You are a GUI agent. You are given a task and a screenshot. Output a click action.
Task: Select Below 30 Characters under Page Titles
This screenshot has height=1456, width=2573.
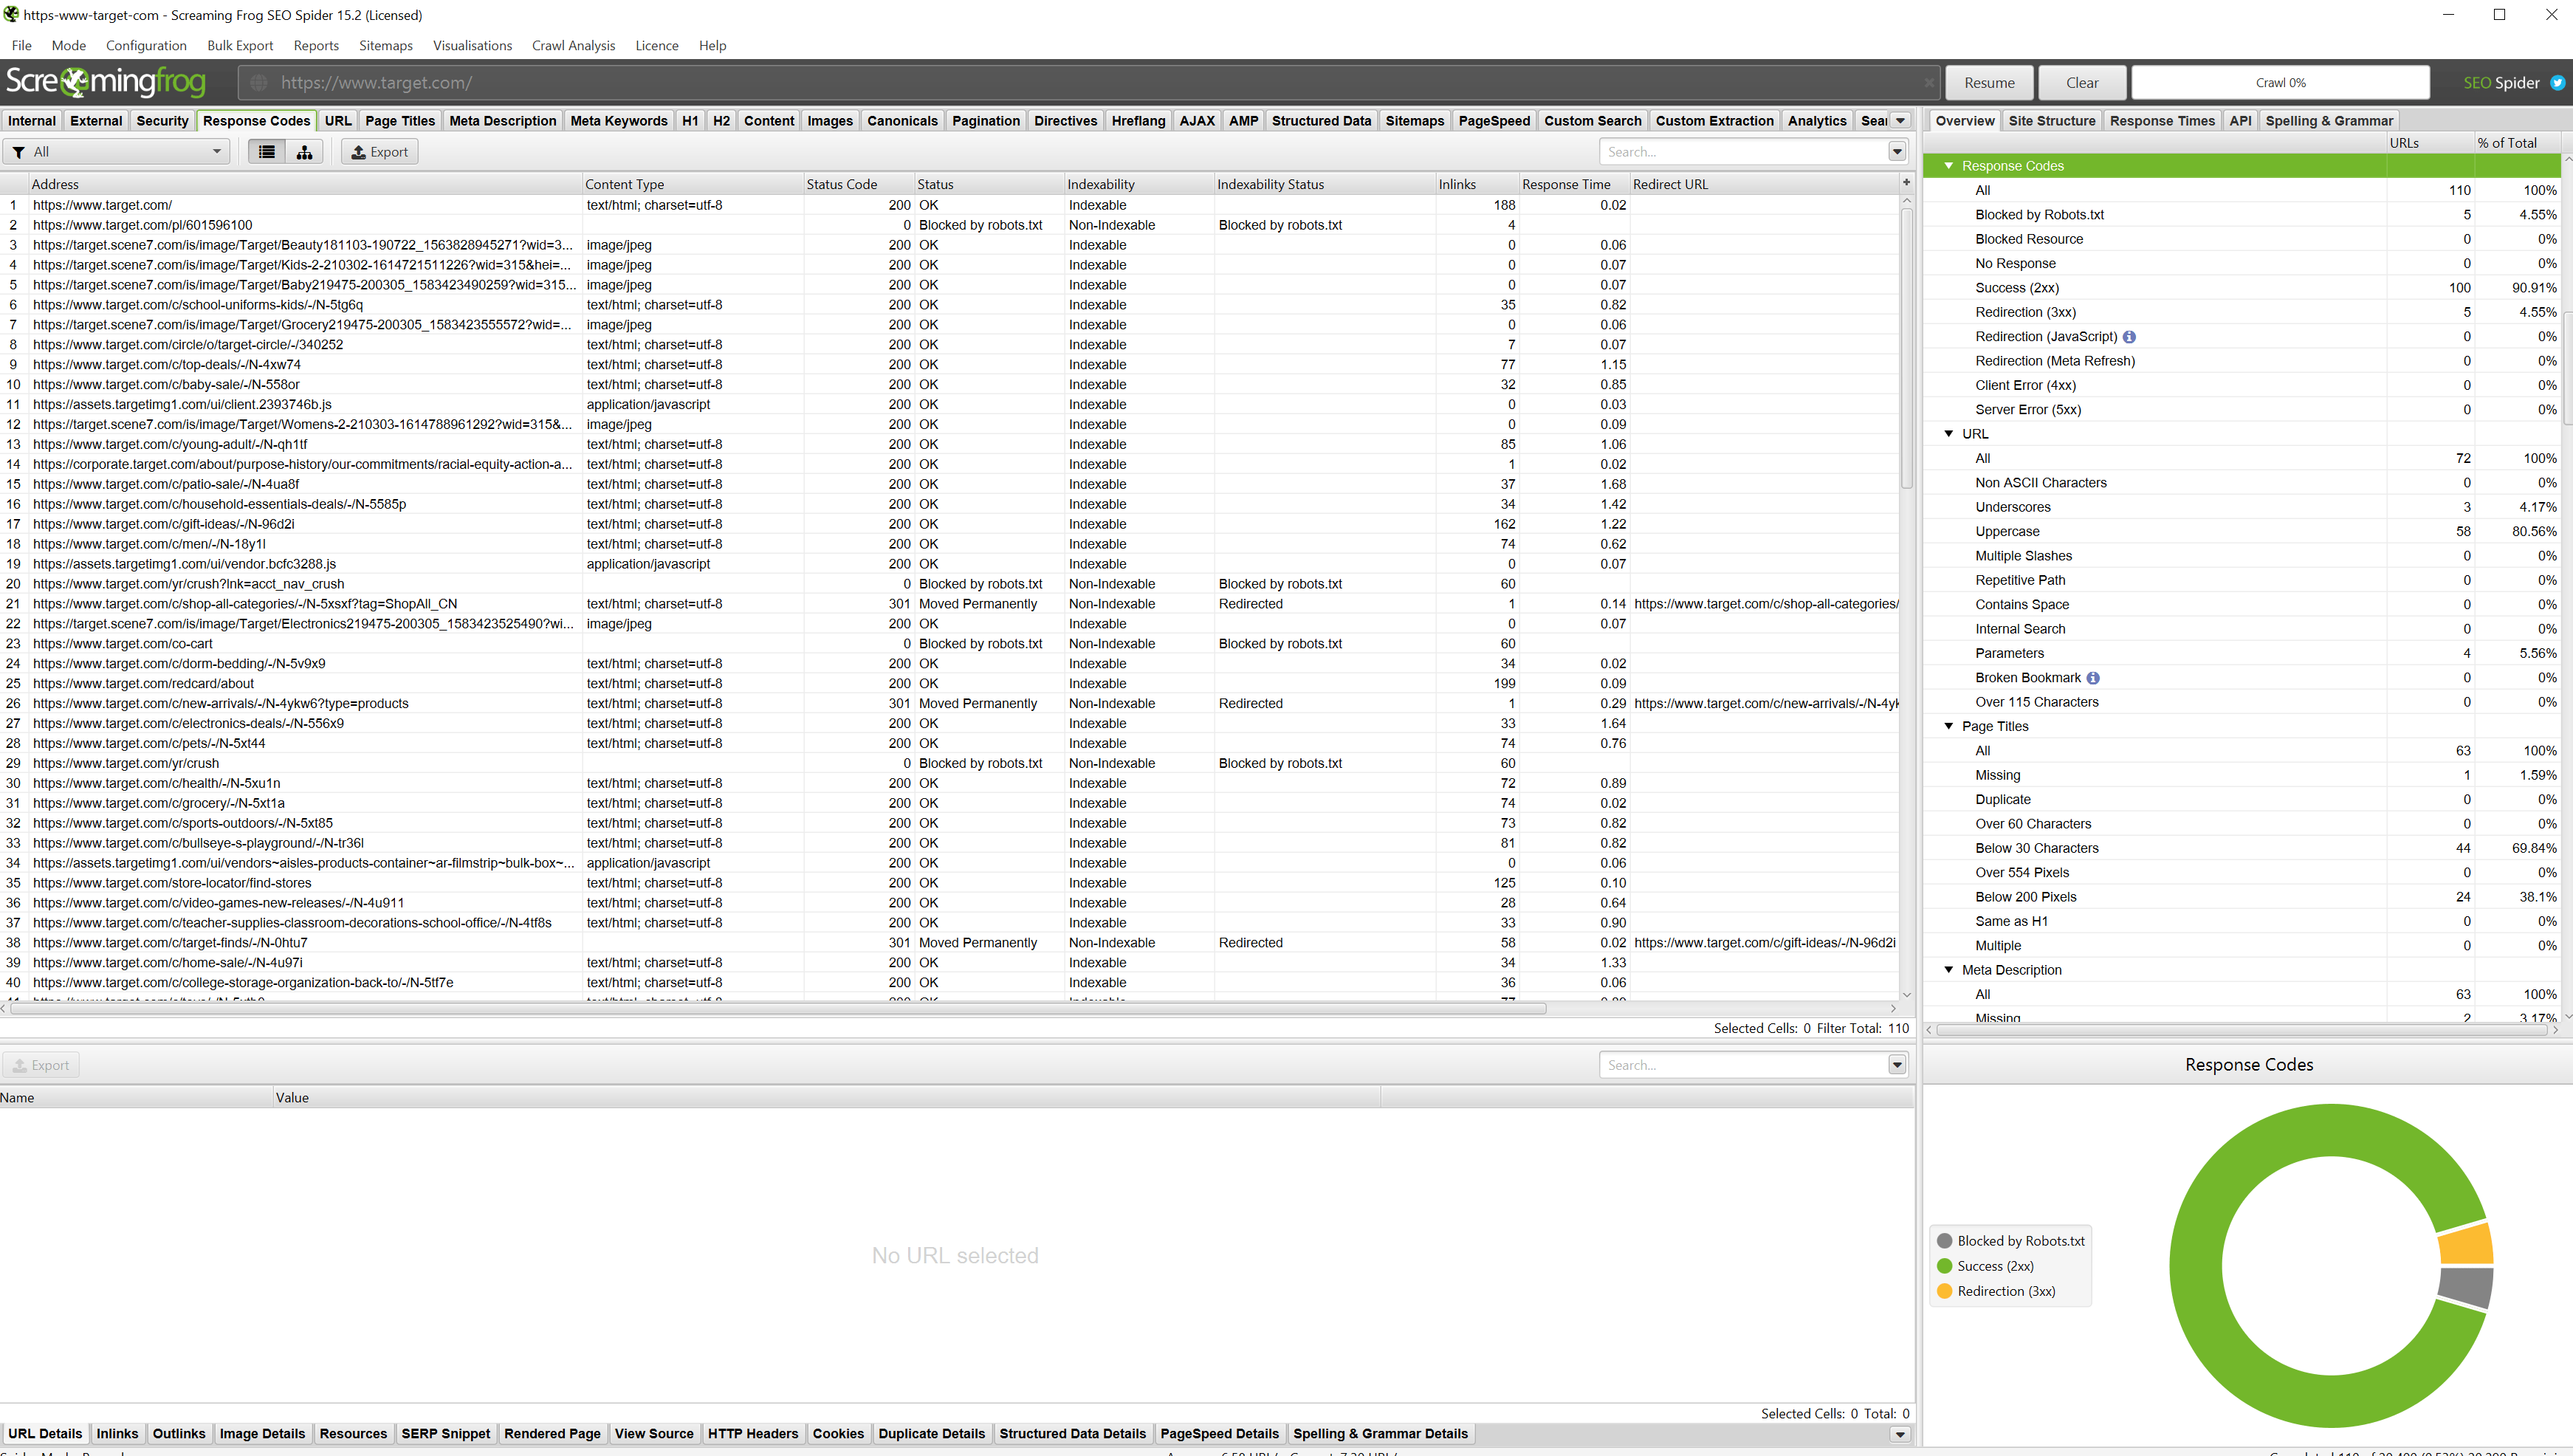coord(2036,848)
